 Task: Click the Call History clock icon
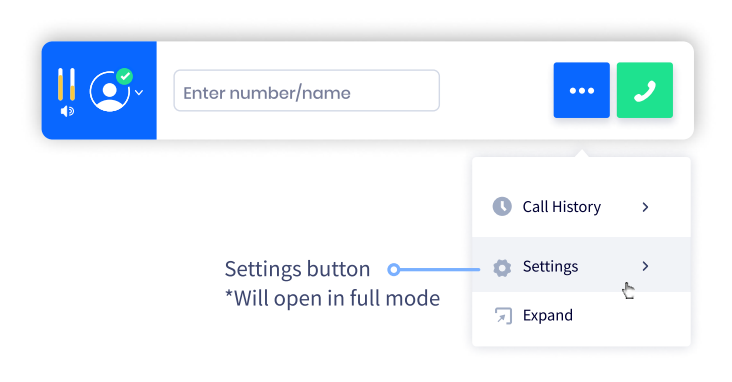[x=502, y=206]
